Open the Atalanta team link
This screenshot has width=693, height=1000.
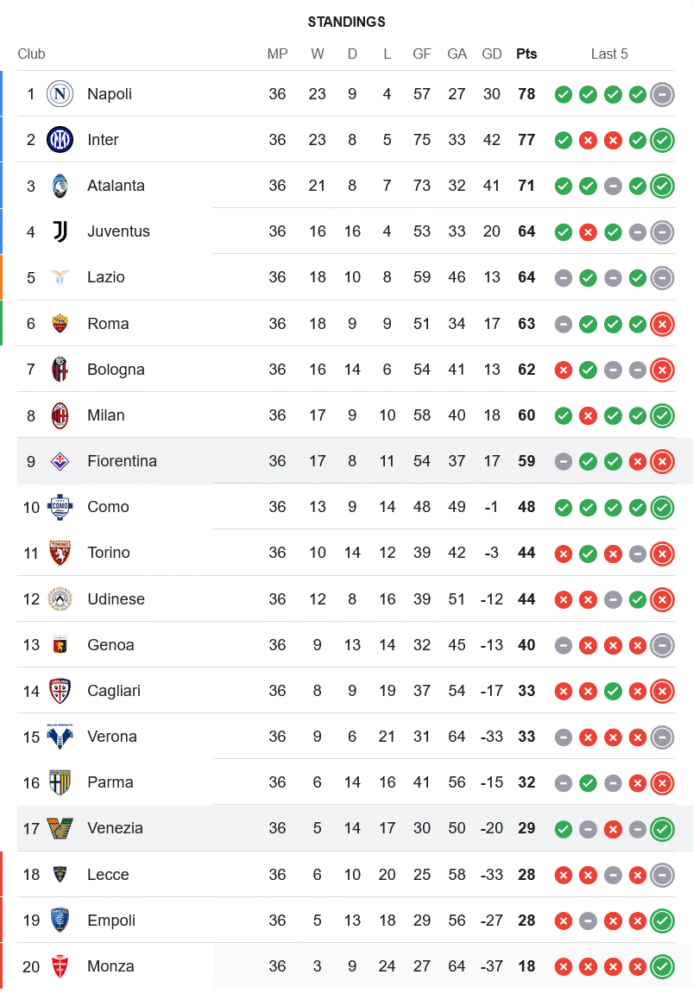[x=116, y=186]
